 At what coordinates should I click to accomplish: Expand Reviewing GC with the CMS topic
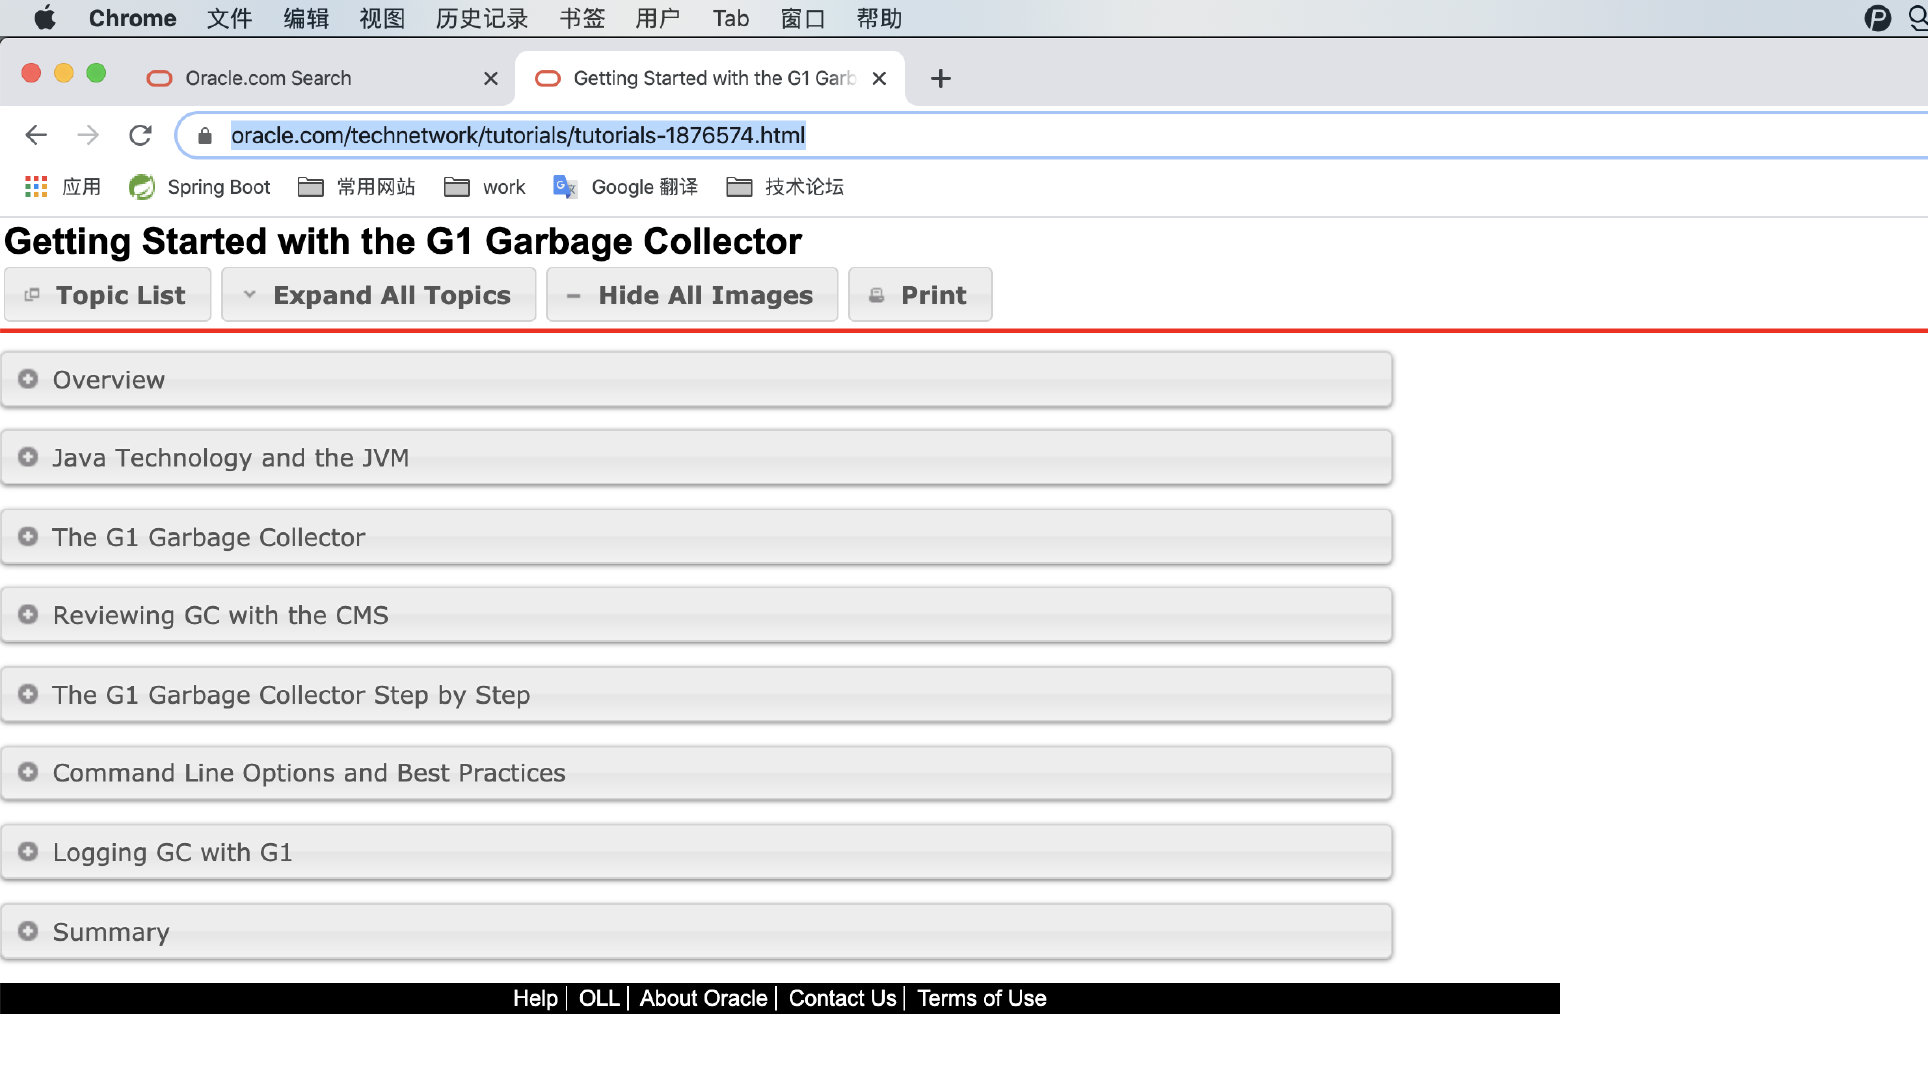[696, 615]
